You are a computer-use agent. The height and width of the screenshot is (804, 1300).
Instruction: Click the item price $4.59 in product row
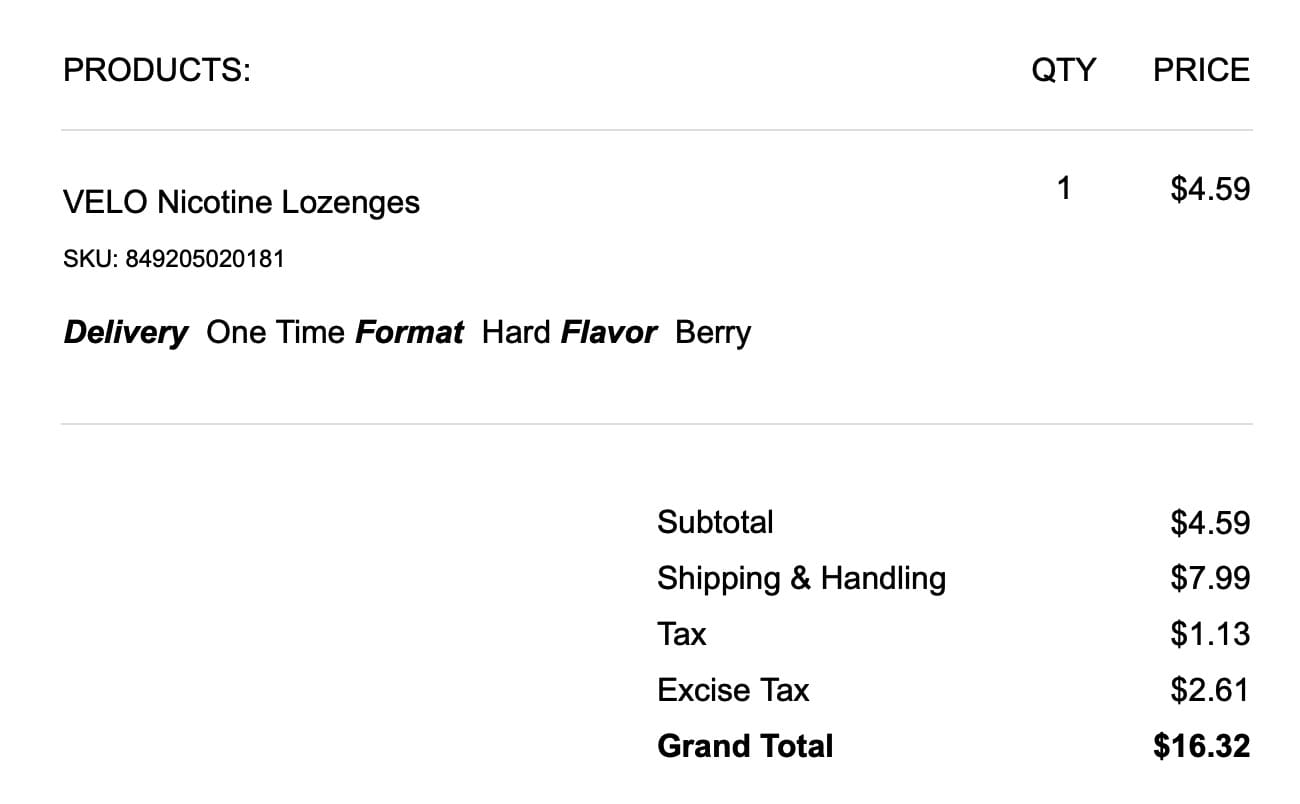pos(1210,188)
